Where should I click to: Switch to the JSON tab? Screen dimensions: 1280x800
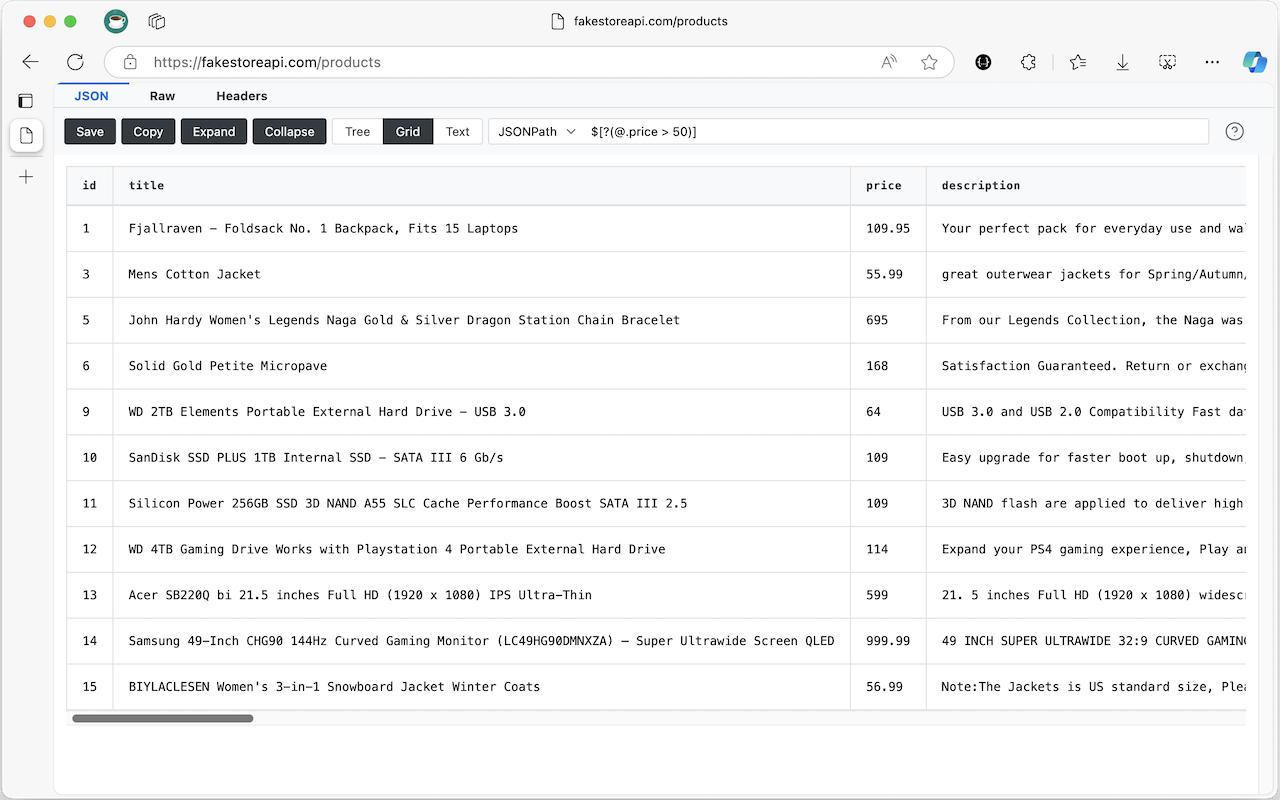[x=92, y=96]
